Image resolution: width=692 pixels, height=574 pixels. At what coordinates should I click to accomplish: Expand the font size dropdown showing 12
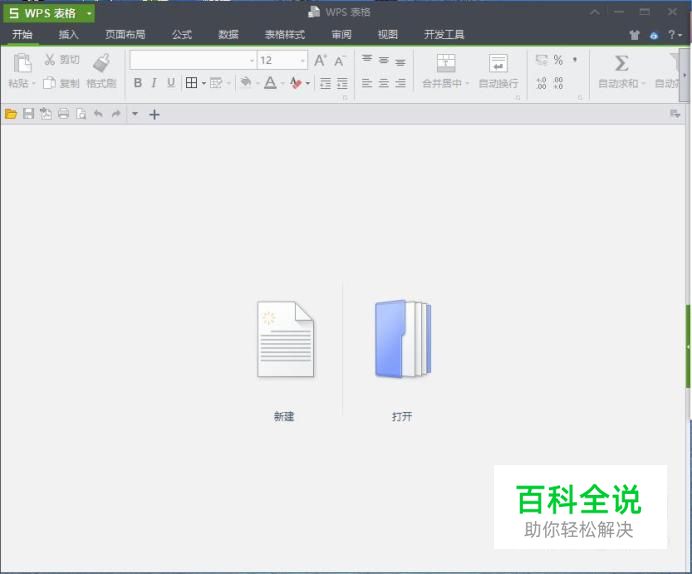303,61
